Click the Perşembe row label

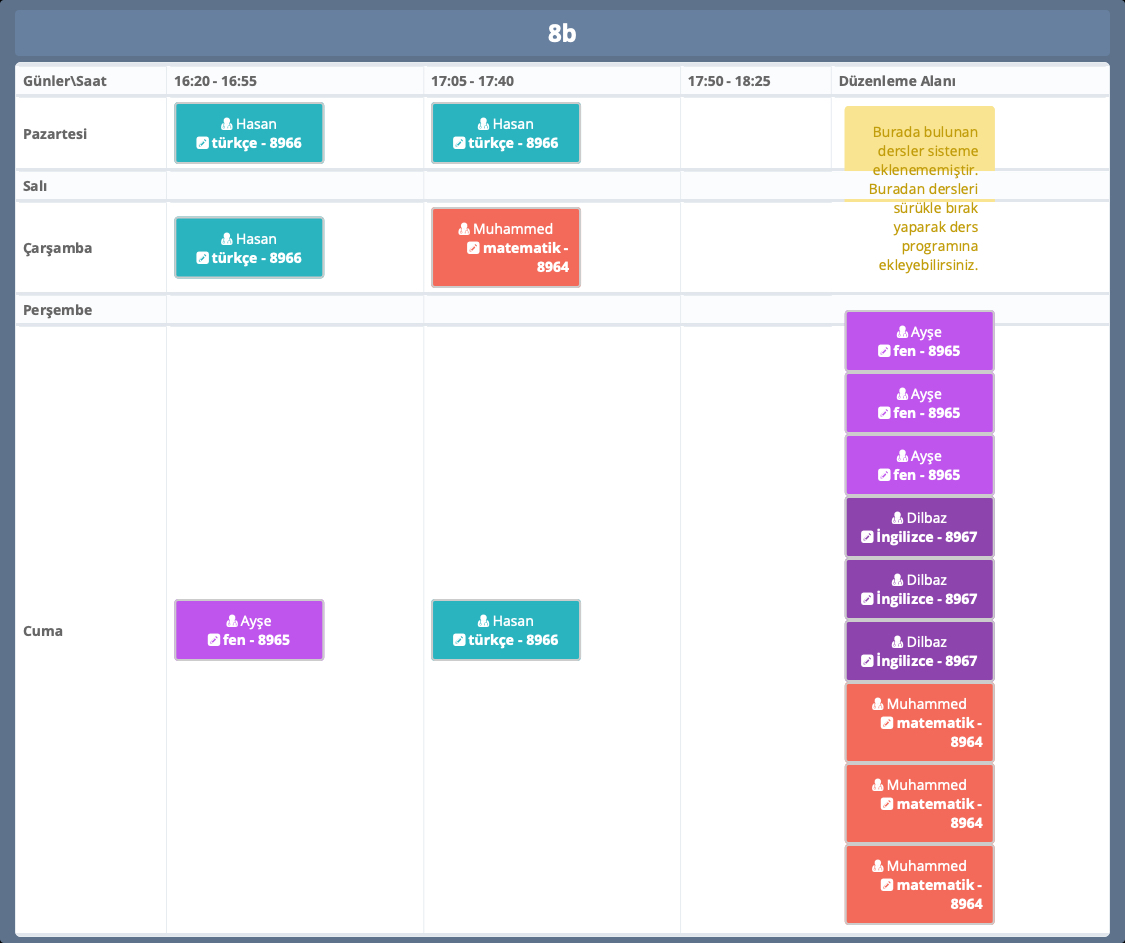[x=57, y=310]
